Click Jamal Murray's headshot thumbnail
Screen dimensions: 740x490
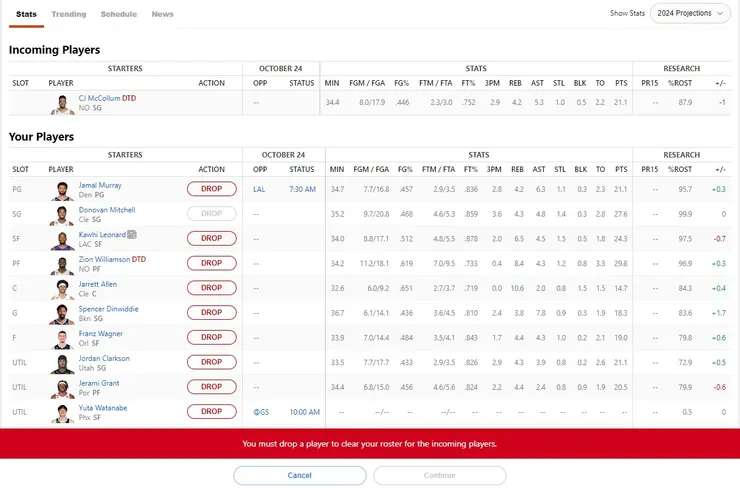tap(62, 191)
